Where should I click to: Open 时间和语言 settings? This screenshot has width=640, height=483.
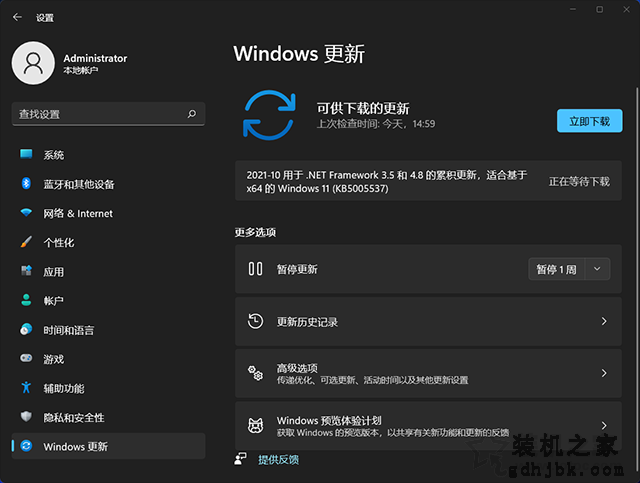click(108, 329)
